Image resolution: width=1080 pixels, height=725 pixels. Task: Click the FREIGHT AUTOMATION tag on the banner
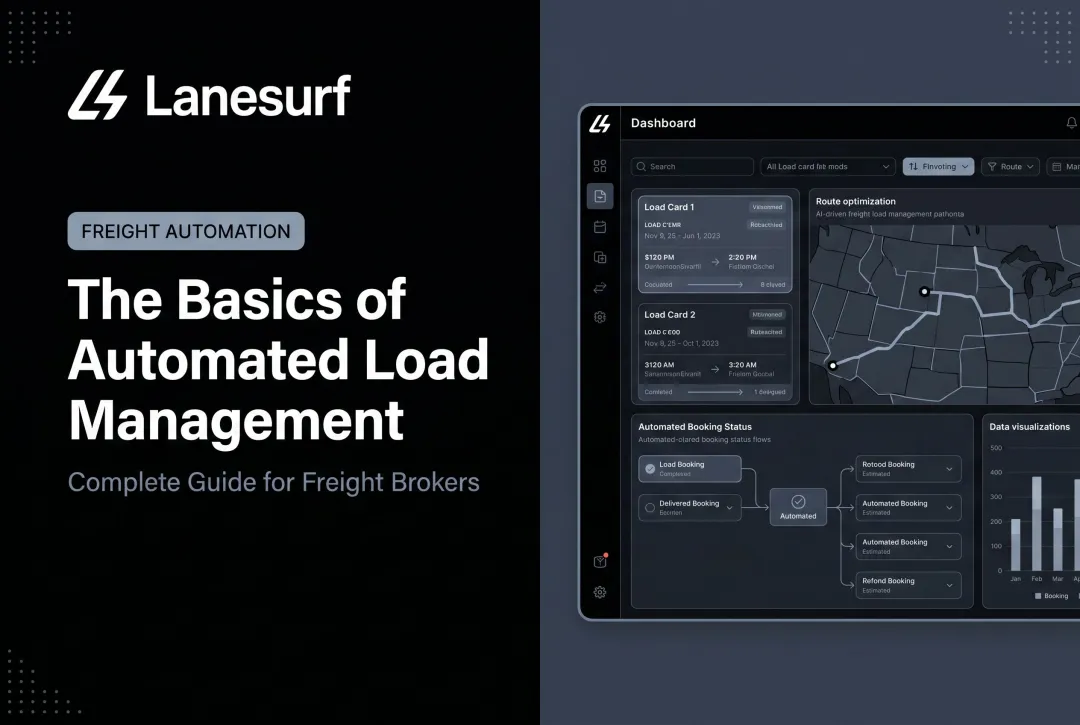(186, 231)
